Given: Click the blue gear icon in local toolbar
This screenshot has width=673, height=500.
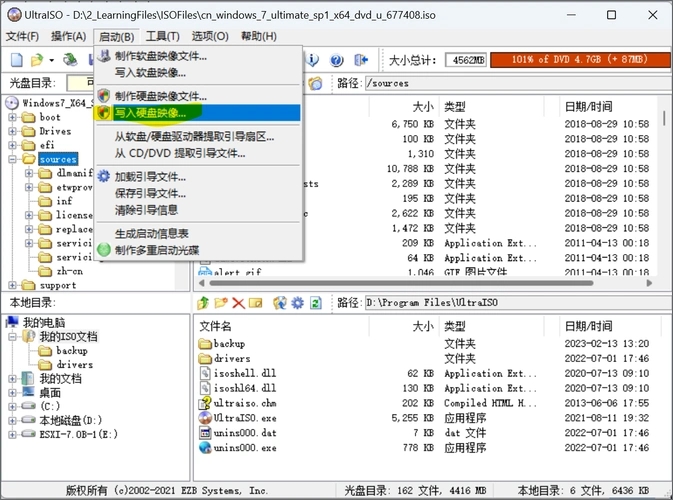Looking at the screenshot, I should (x=297, y=303).
